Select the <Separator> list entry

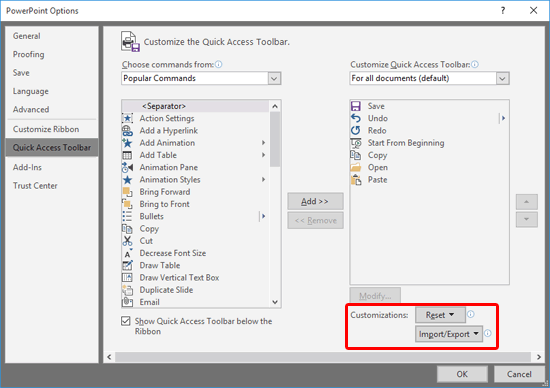click(196, 106)
